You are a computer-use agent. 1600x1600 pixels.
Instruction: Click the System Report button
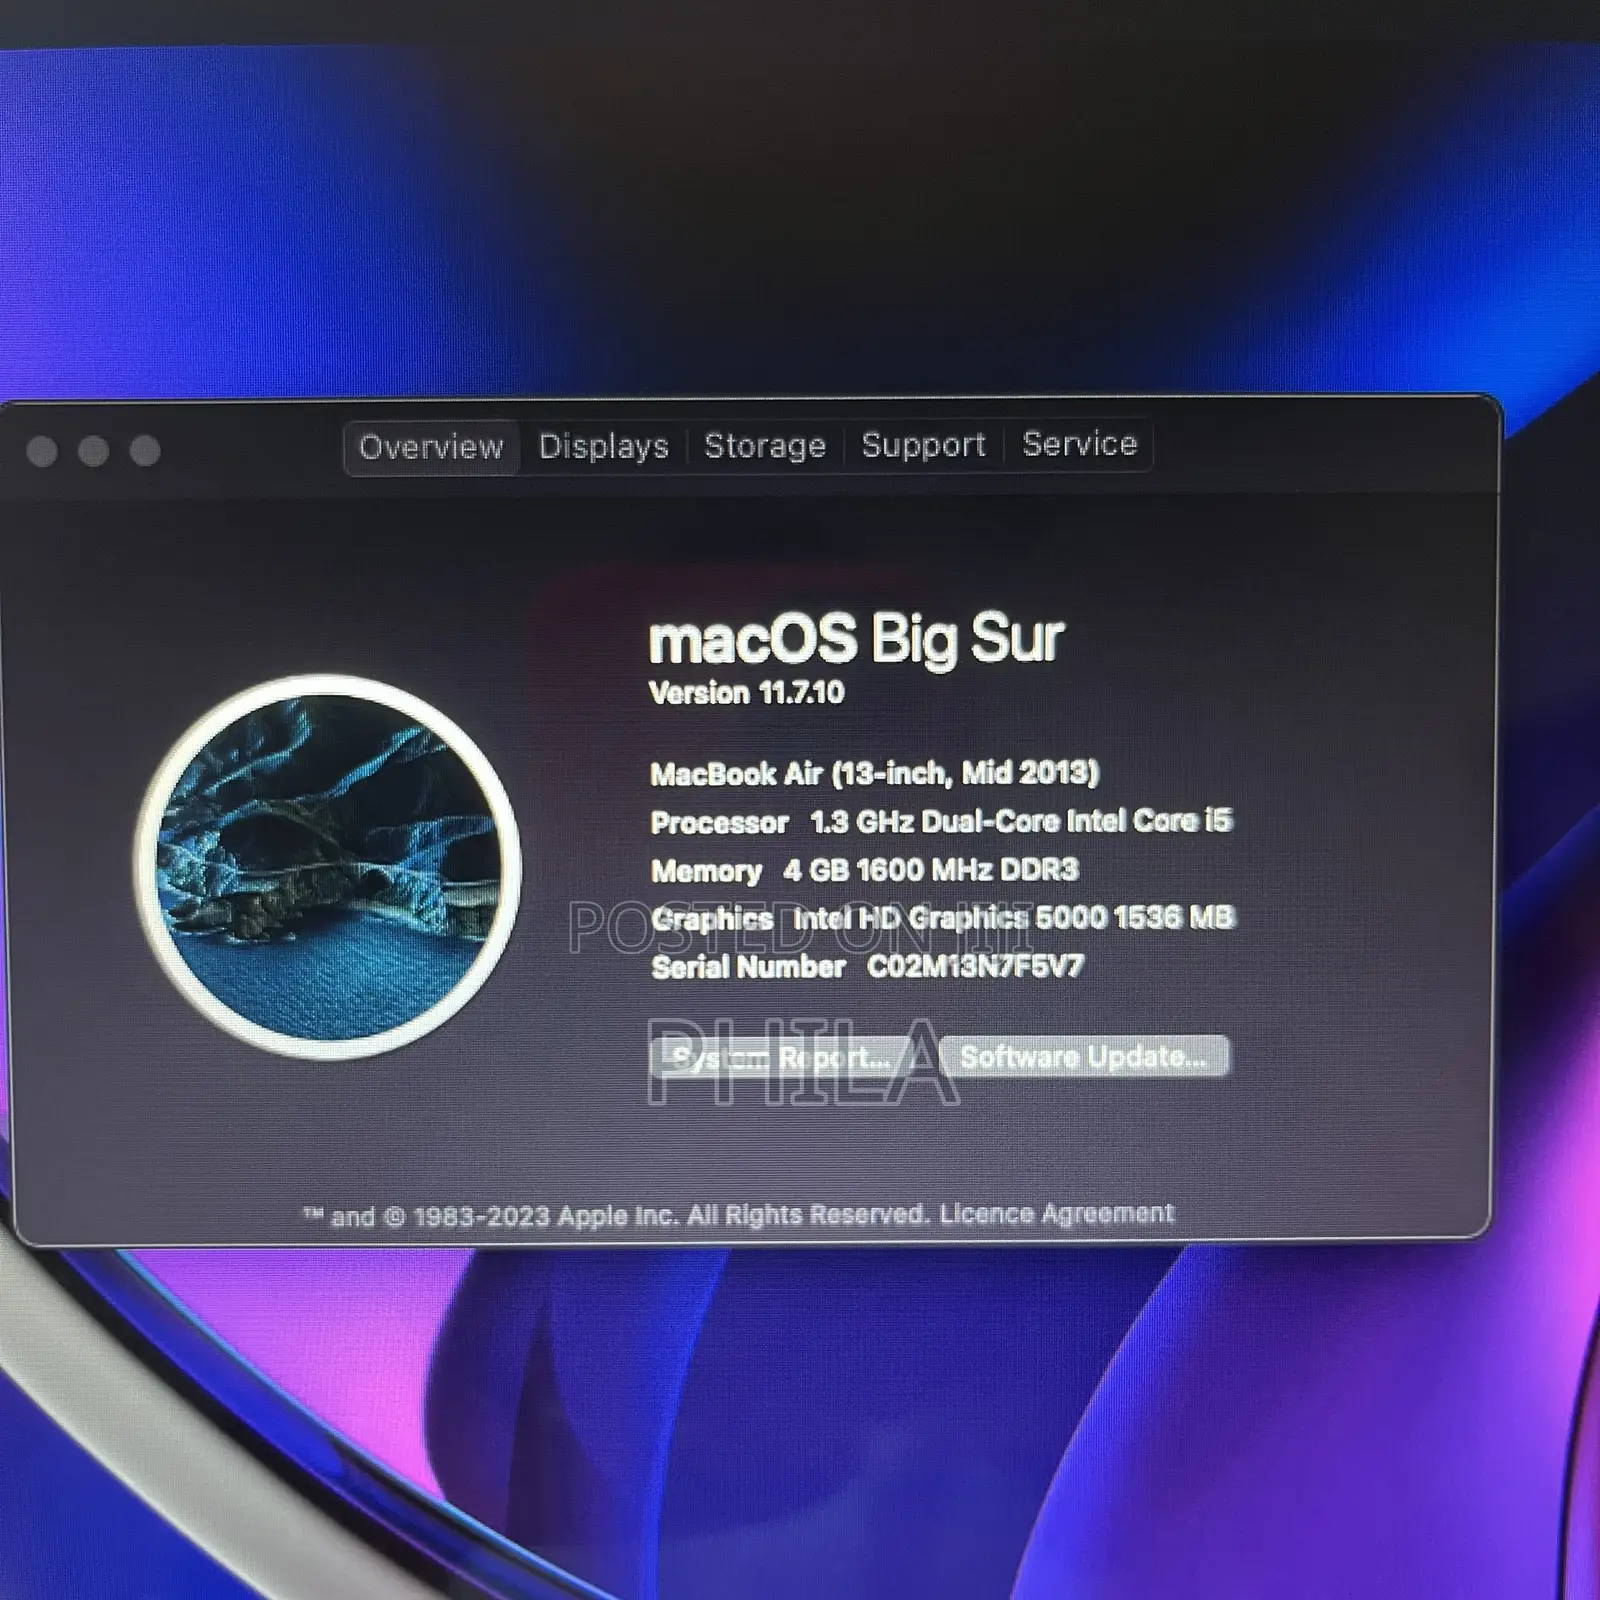click(x=781, y=1057)
